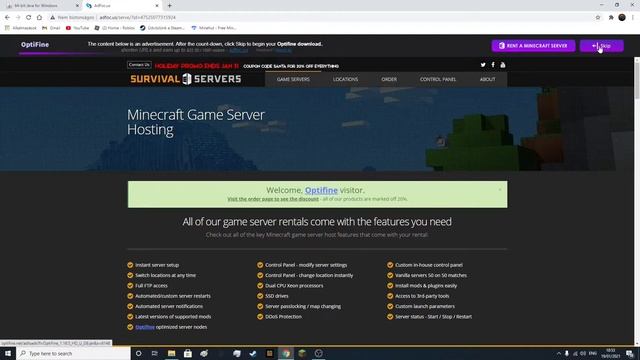Visit the order page discount link
This screenshot has width=640, height=360.
(x=273, y=199)
